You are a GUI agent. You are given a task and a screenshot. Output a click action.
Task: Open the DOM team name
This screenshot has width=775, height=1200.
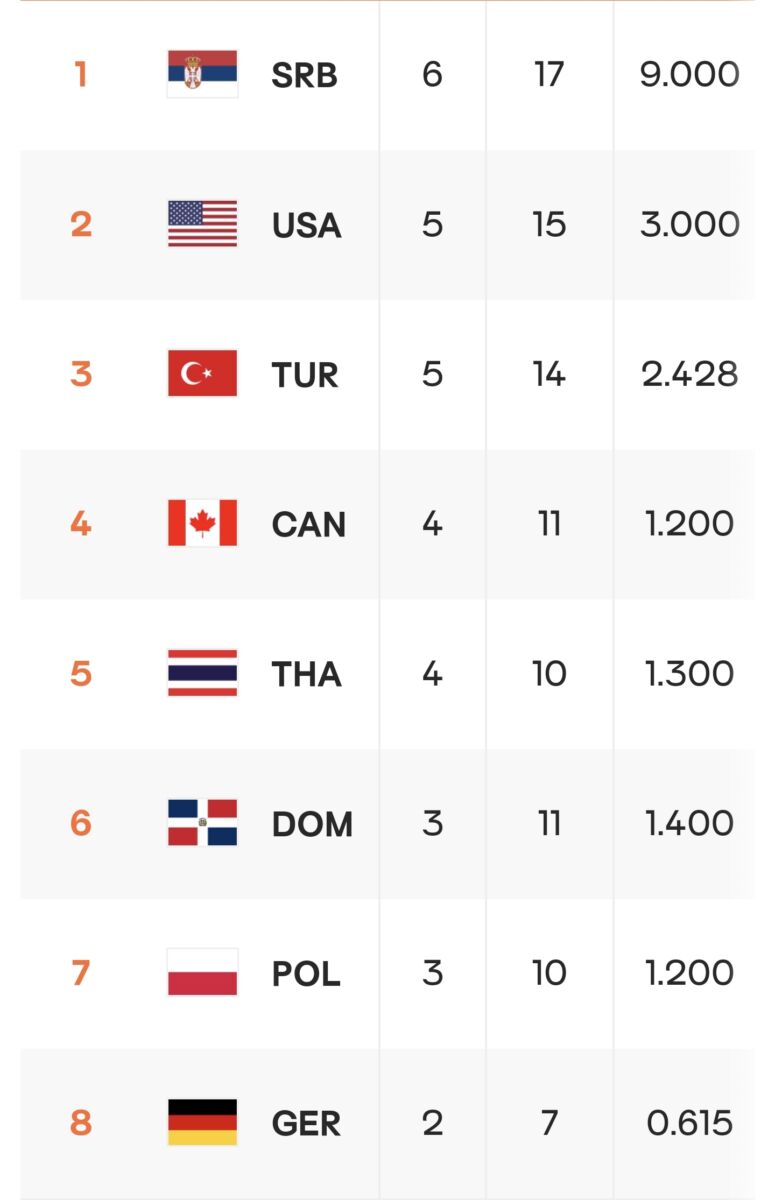pyautogui.click(x=312, y=824)
